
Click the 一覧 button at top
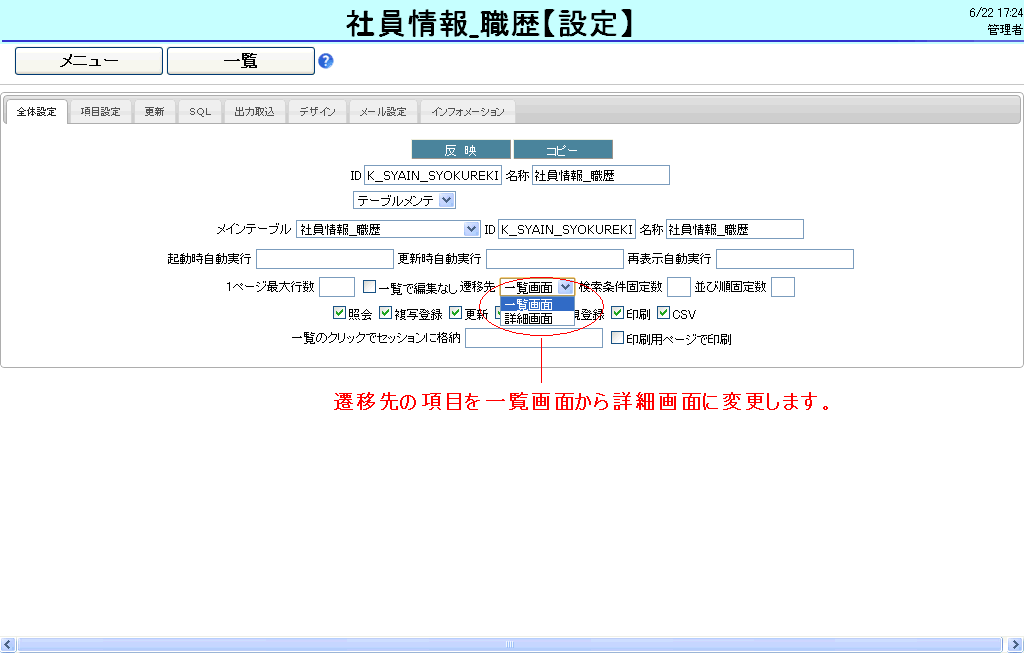241,61
